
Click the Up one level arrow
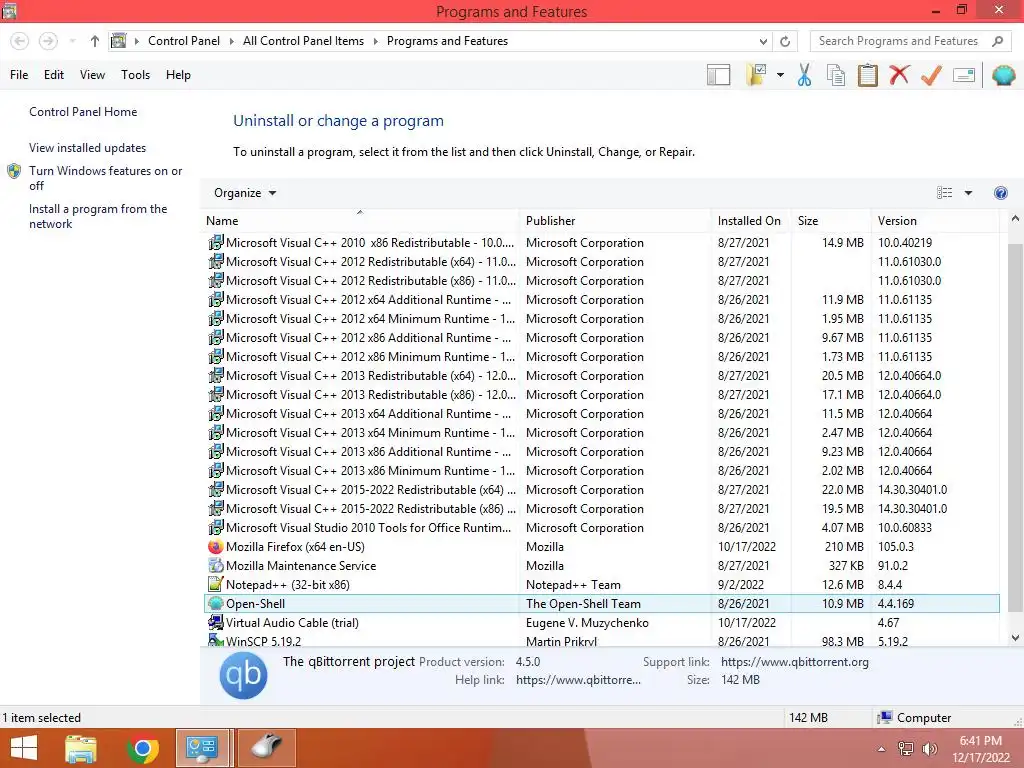tap(95, 41)
